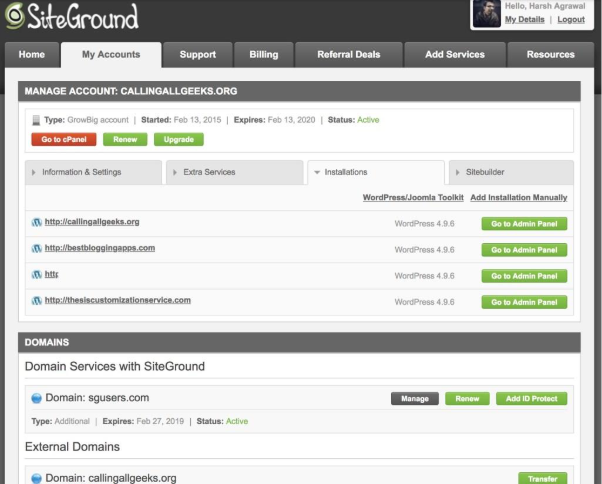The width and height of the screenshot is (602, 484).
Task: Click Transfer button for callingallgeeks.org domain
Action: (x=542, y=479)
